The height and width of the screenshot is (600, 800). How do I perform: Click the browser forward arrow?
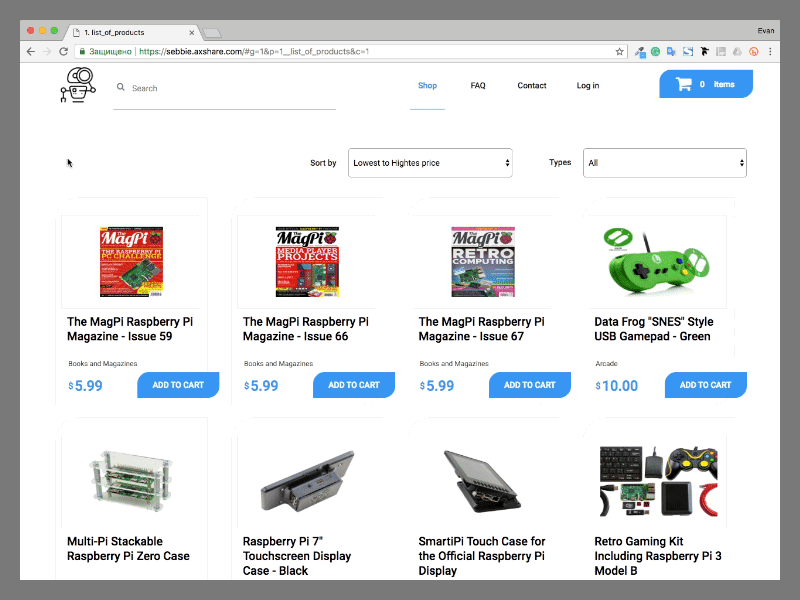(47, 52)
